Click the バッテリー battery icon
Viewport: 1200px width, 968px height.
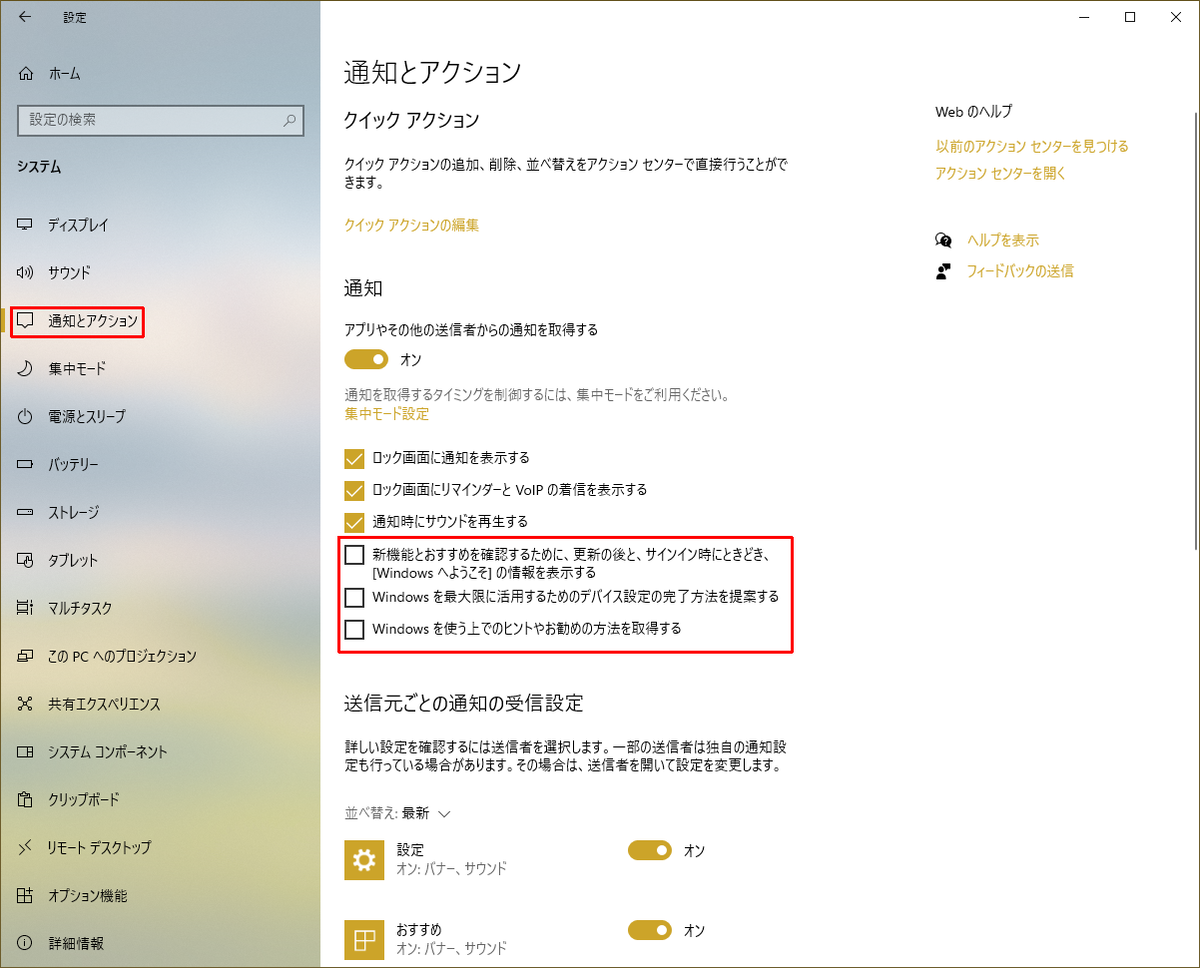click(26, 464)
